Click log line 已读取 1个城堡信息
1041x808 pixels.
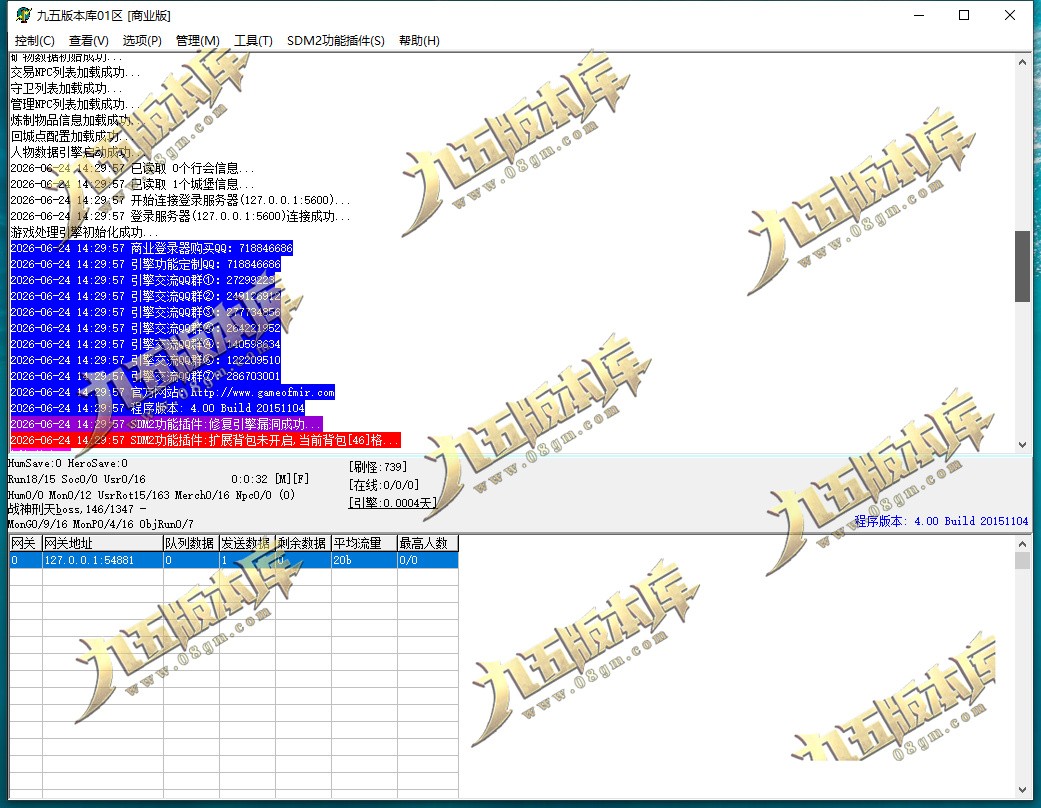[132, 185]
